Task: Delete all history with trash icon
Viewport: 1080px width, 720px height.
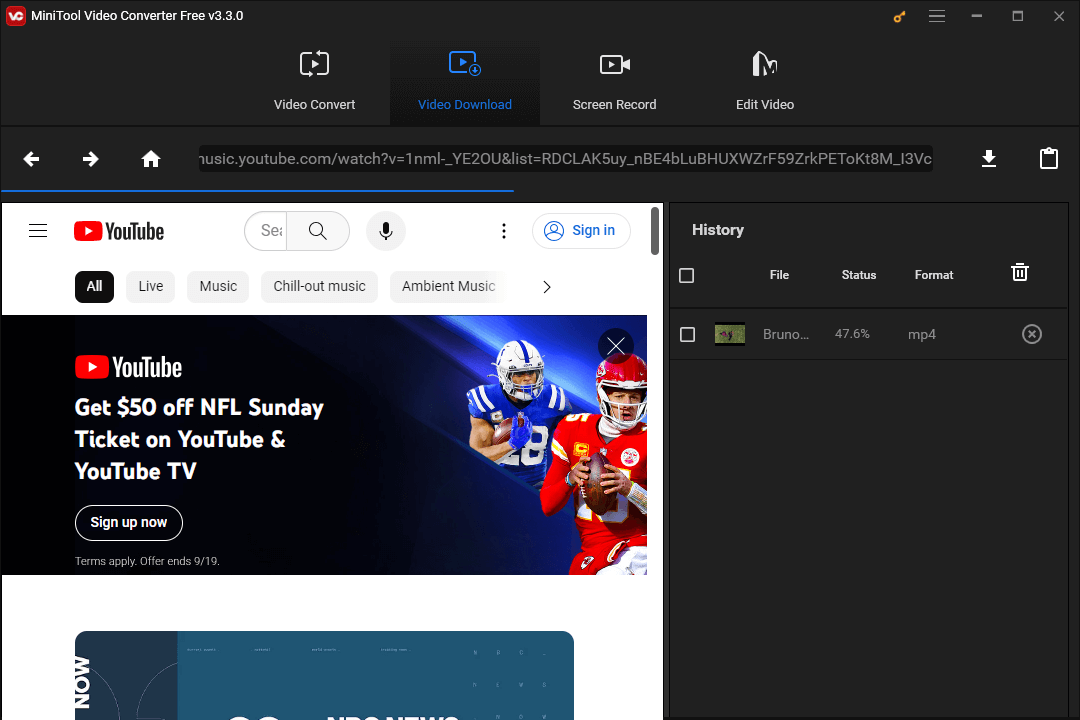Action: click(x=1019, y=272)
